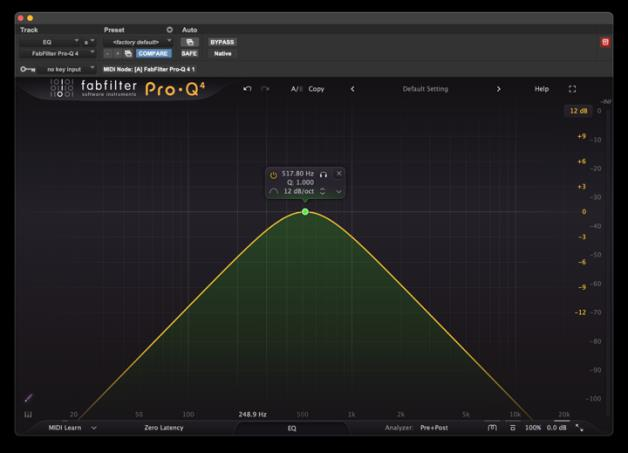Toggle the phase invert icon
The height and width of the screenshot is (453, 628).
point(513,428)
